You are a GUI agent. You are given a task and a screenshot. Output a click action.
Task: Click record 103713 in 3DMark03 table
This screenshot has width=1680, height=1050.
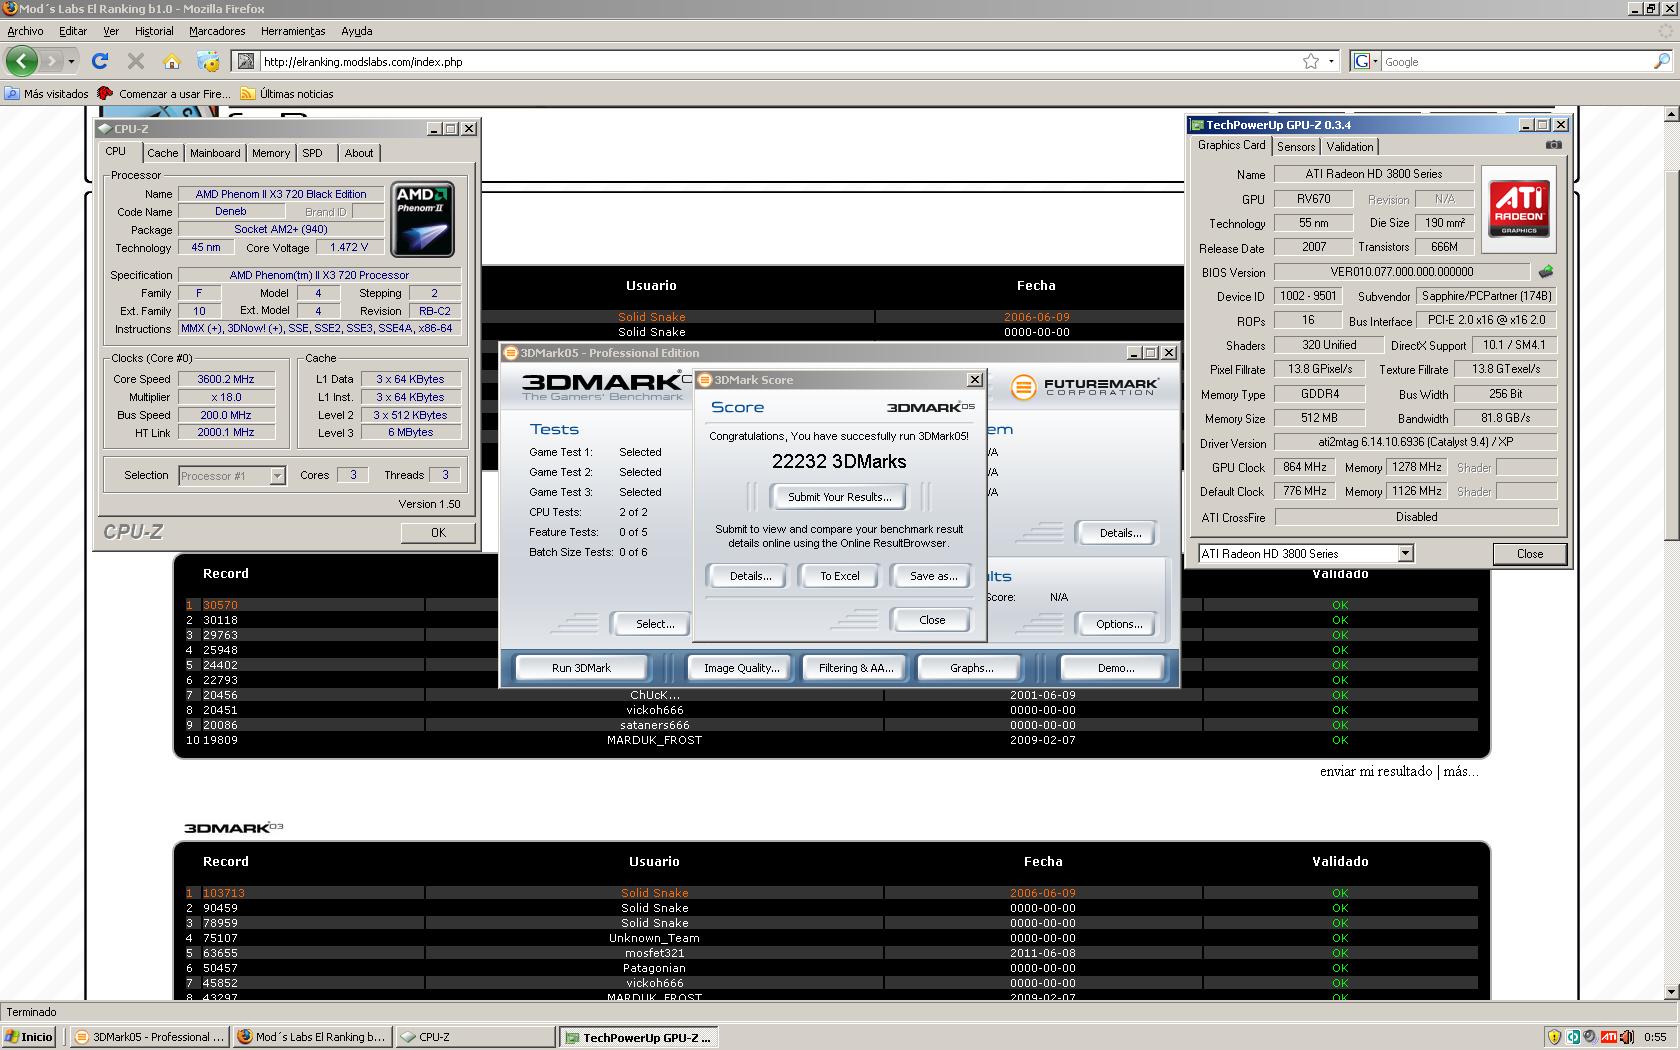[x=223, y=893]
